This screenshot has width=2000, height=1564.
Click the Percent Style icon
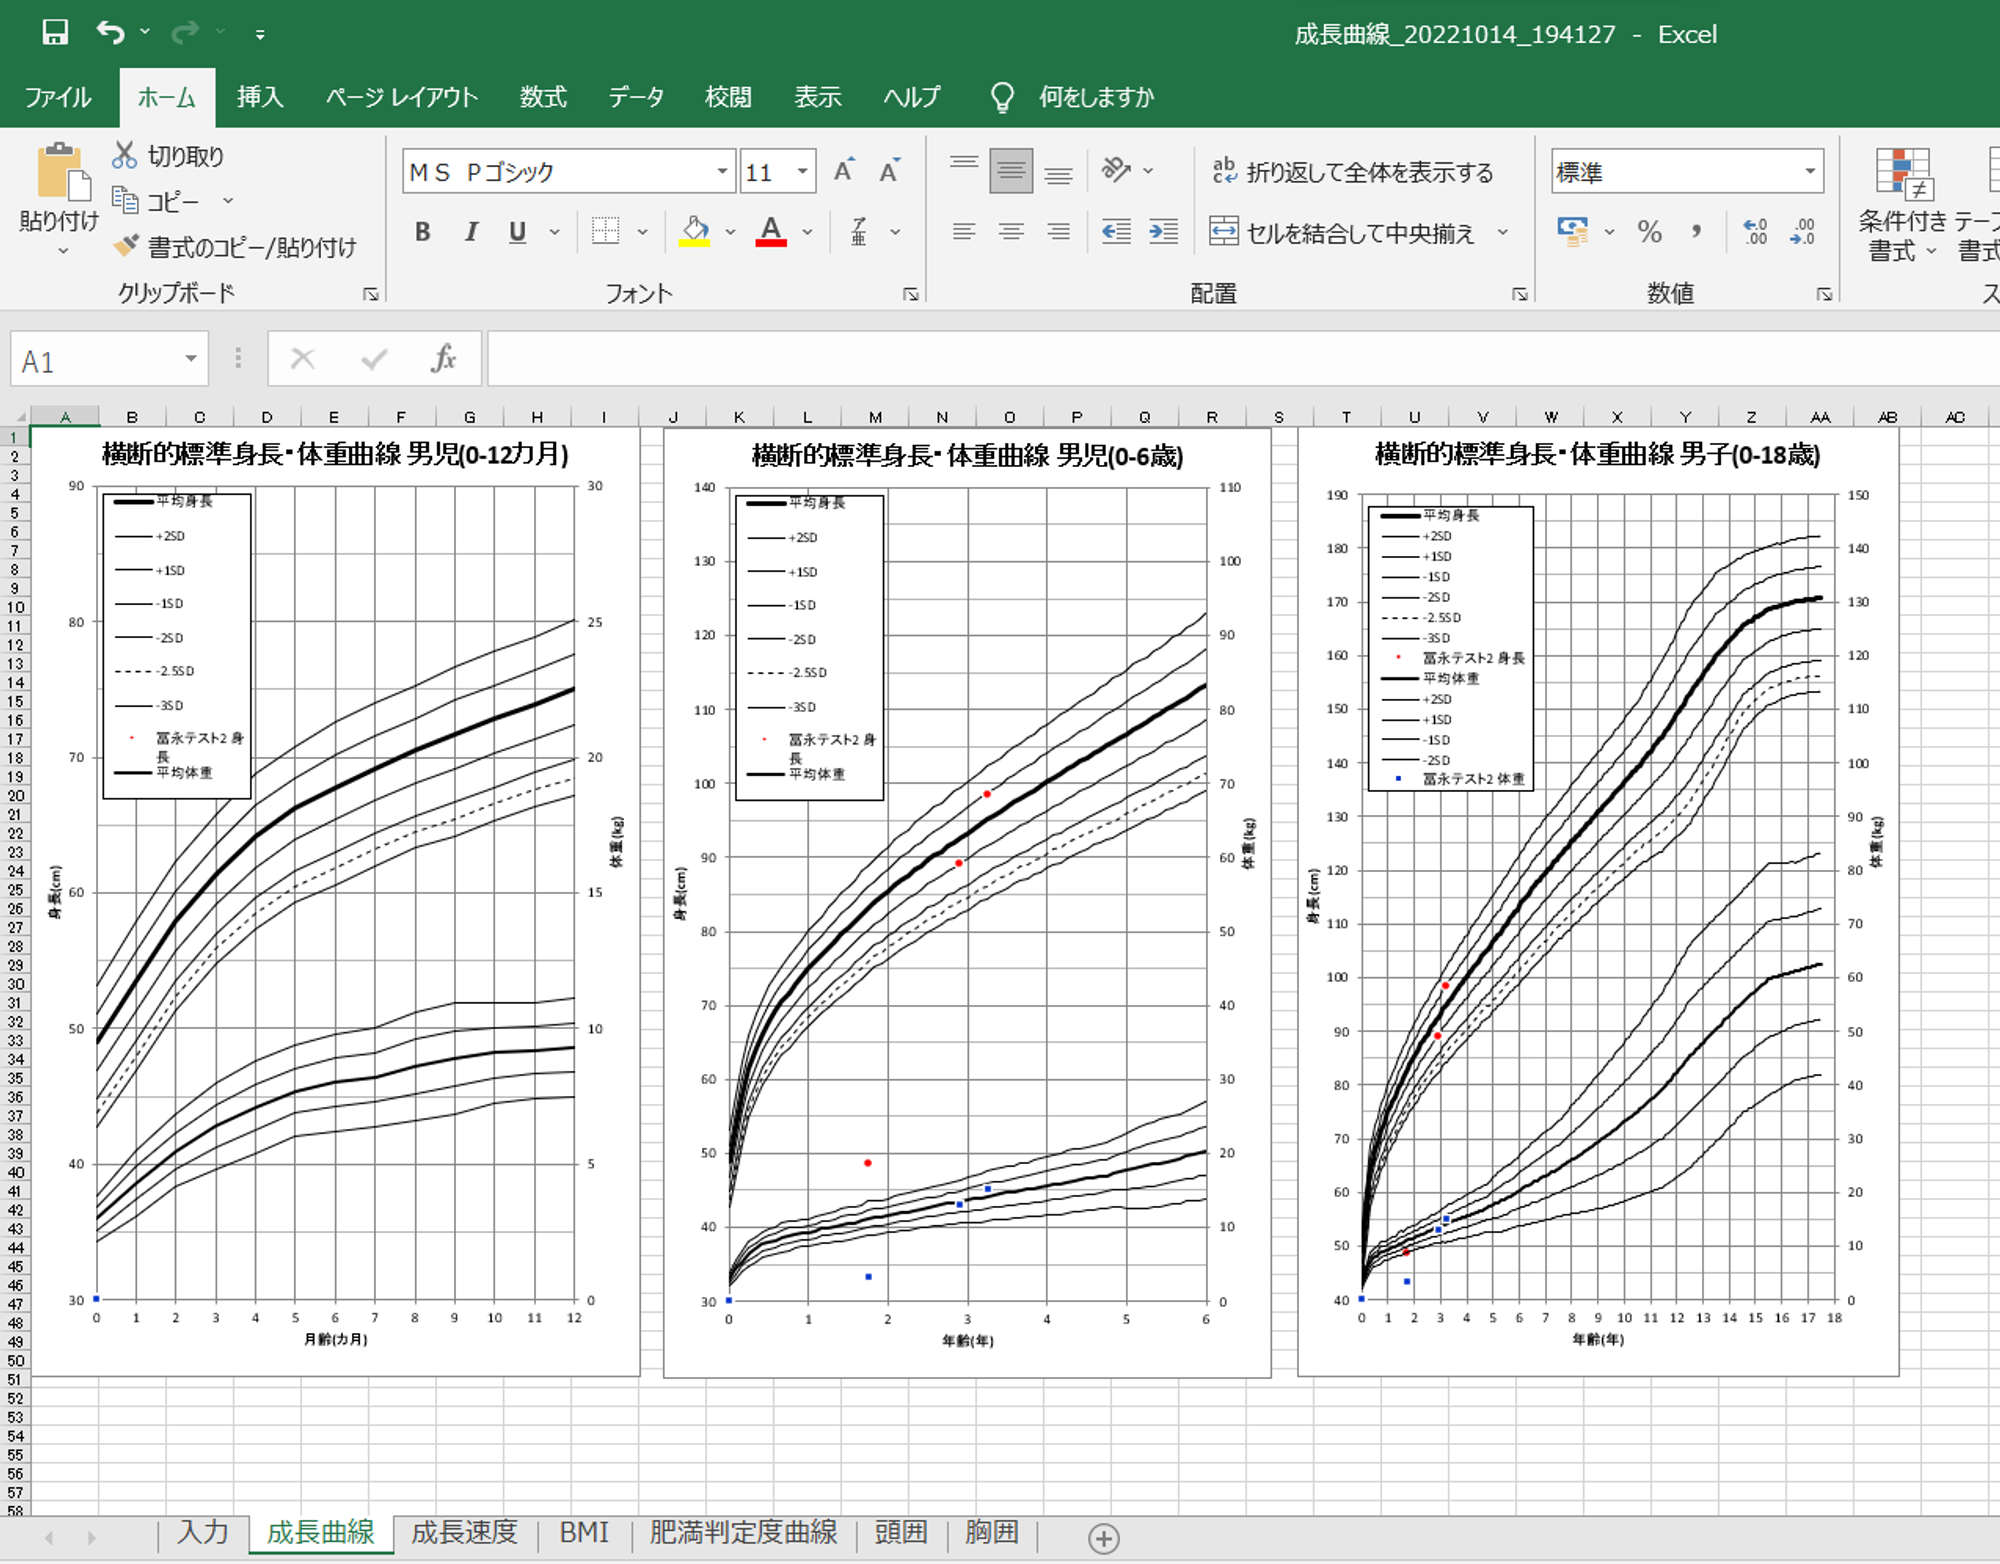1649,232
